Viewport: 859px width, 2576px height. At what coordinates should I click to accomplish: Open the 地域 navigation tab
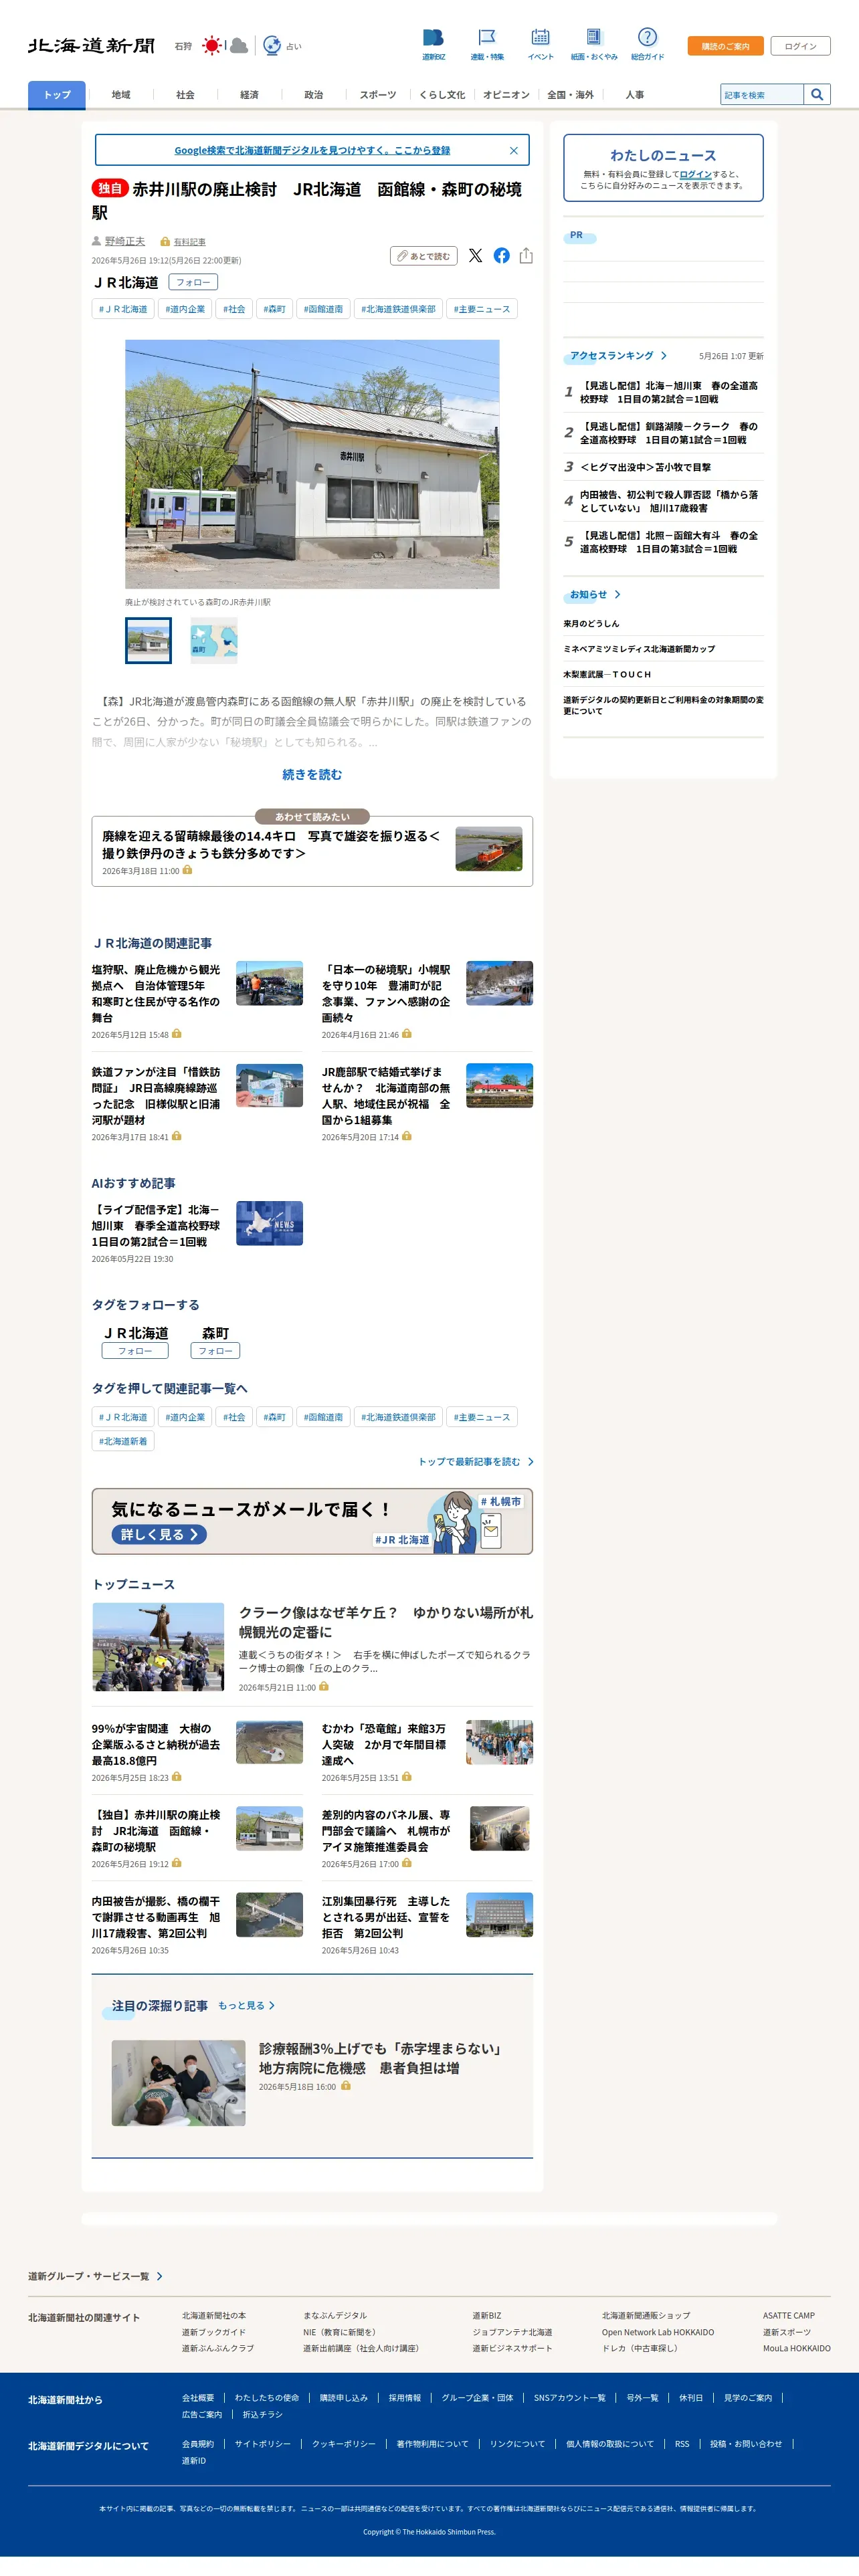(121, 95)
